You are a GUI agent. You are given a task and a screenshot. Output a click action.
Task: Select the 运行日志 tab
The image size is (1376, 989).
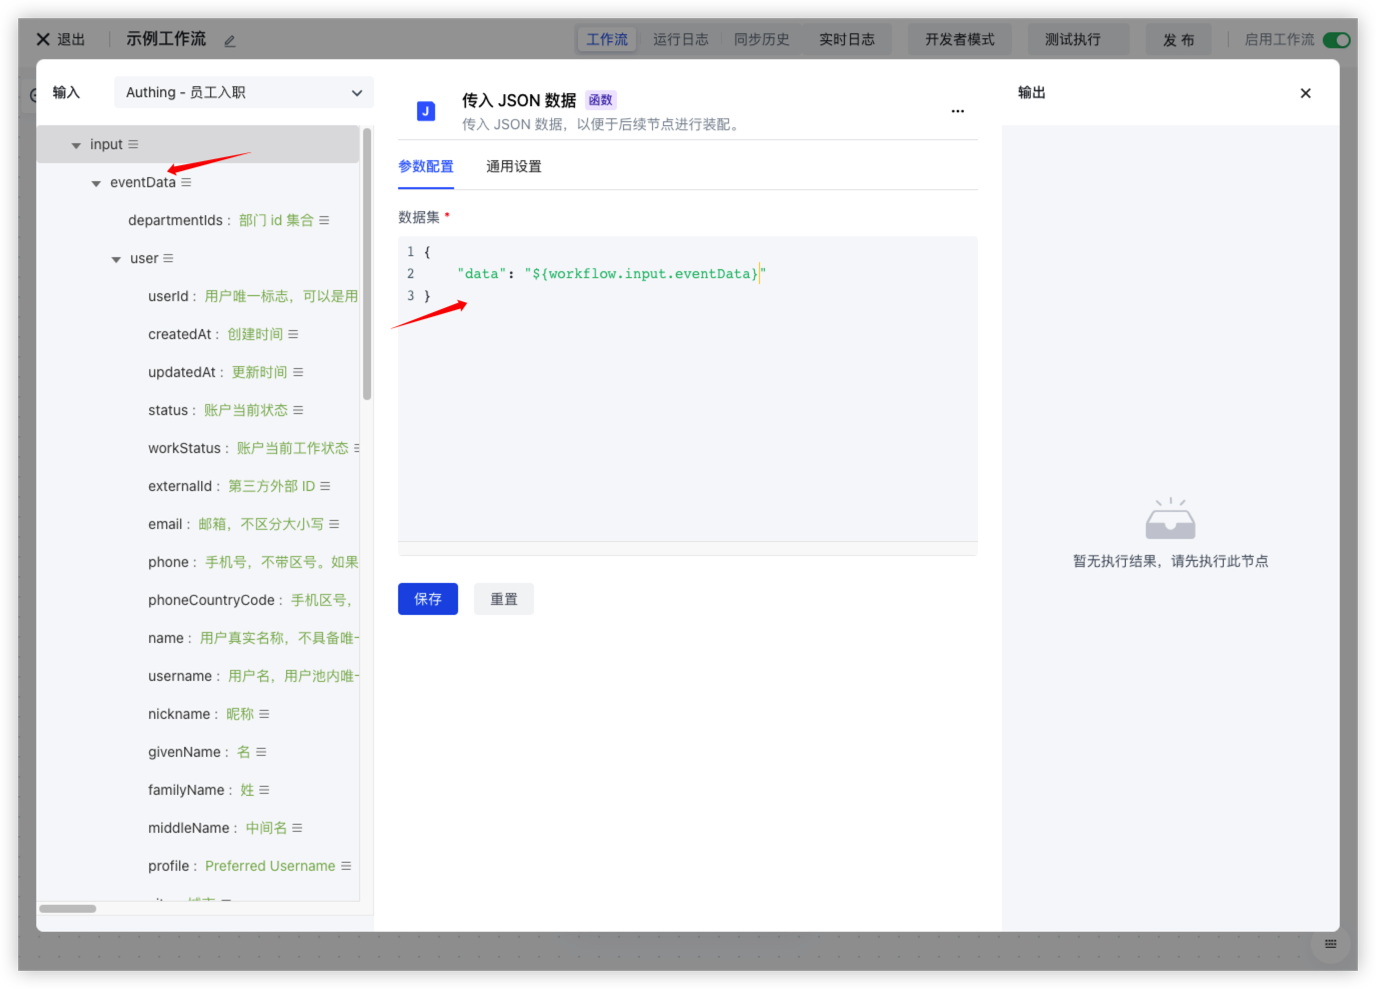pyautogui.click(x=680, y=40)
